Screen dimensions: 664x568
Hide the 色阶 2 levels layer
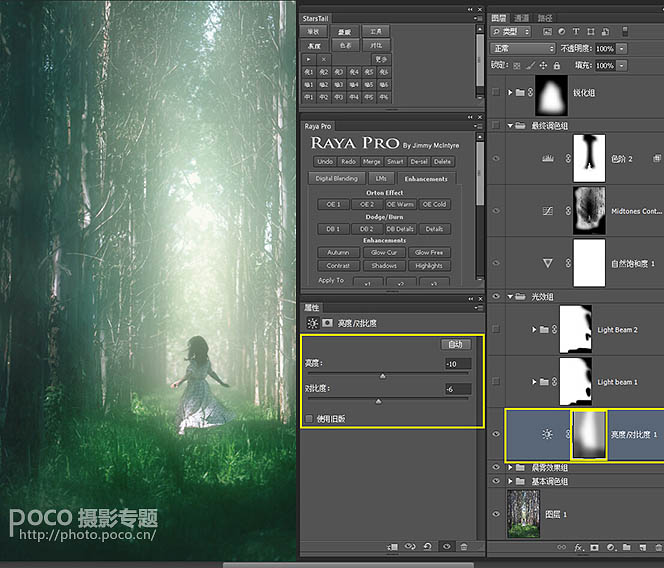click(x=496, y=158)
